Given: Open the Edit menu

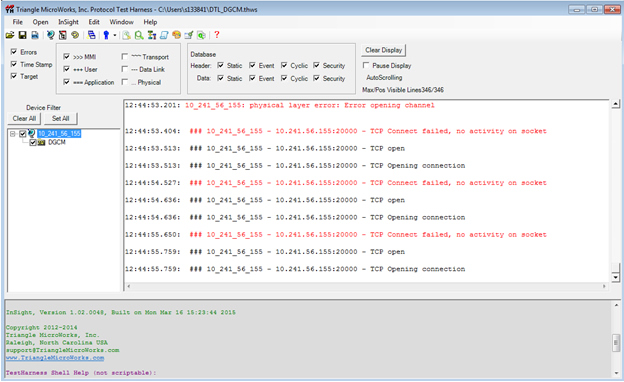Looking at the screenshot, I should point(94,22).
